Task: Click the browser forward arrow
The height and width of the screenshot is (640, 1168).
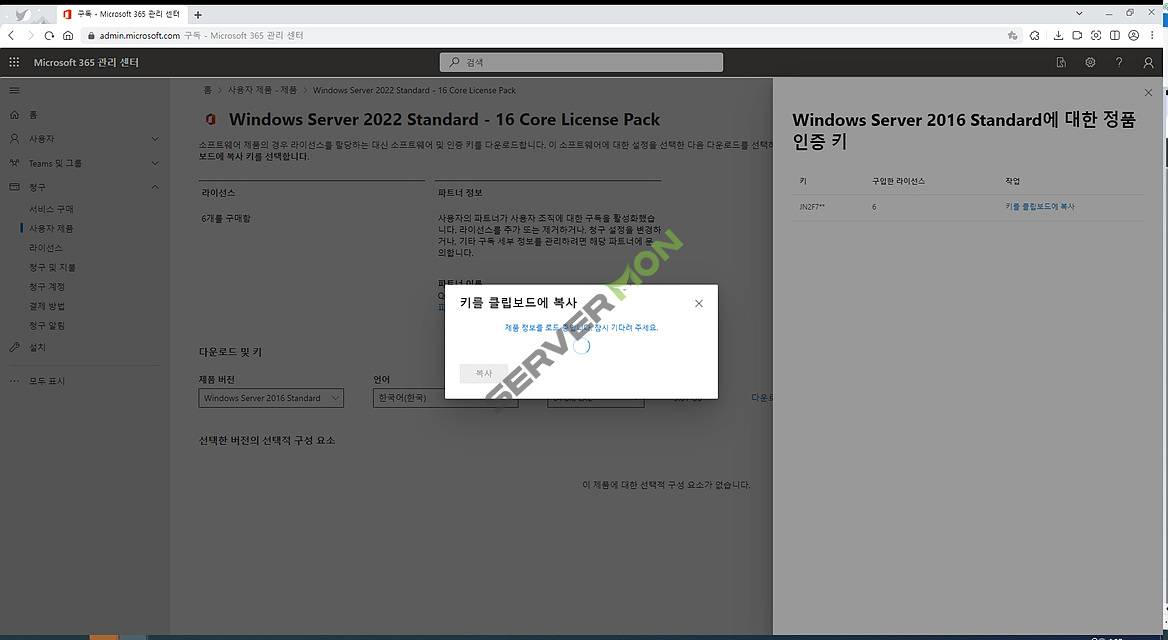Action: click(x=31, y=35)
